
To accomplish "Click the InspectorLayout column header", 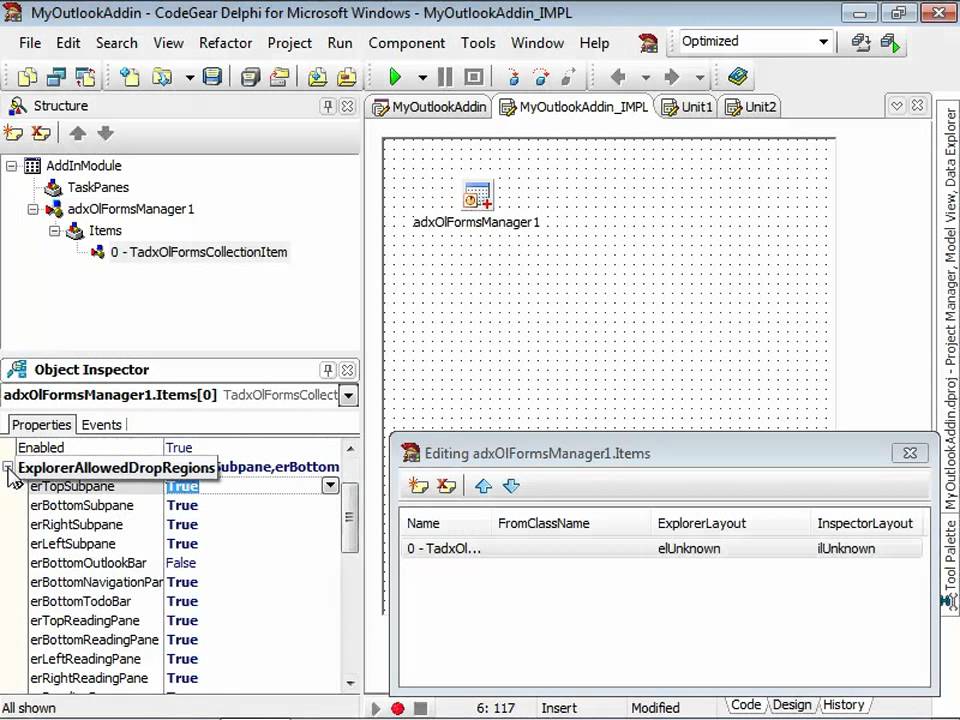I will tap(865, 523).
